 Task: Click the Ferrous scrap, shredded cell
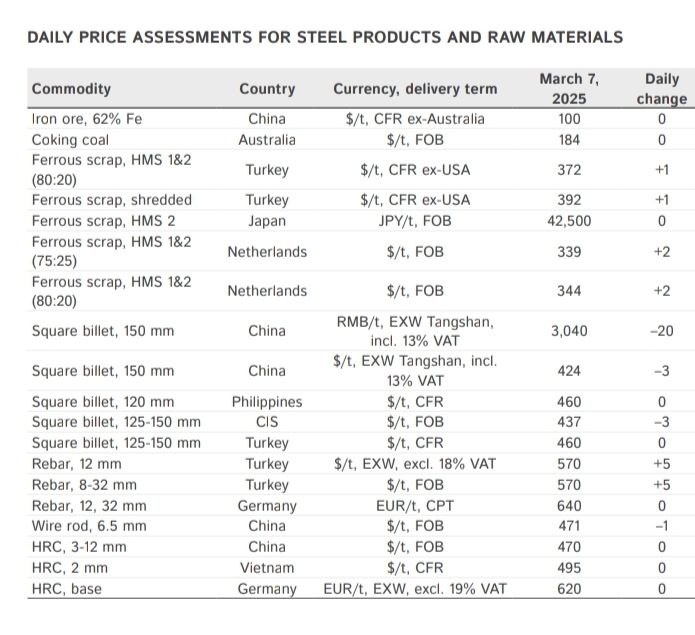[112, 200]
